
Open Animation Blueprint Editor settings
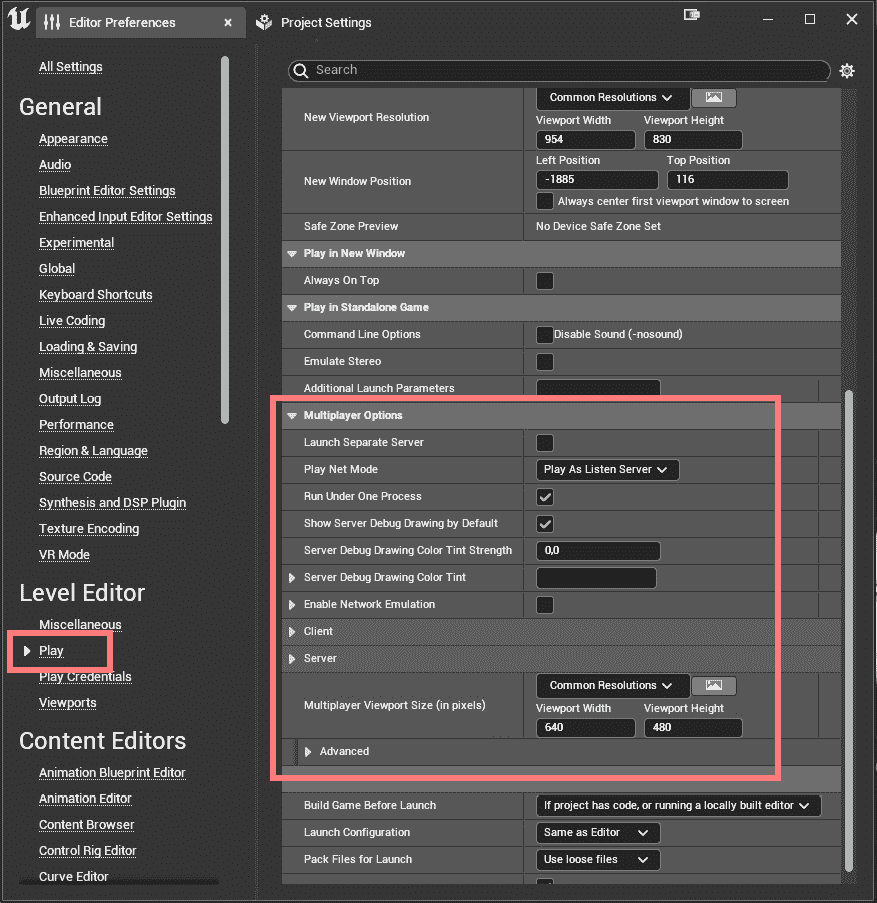(112, 772)
